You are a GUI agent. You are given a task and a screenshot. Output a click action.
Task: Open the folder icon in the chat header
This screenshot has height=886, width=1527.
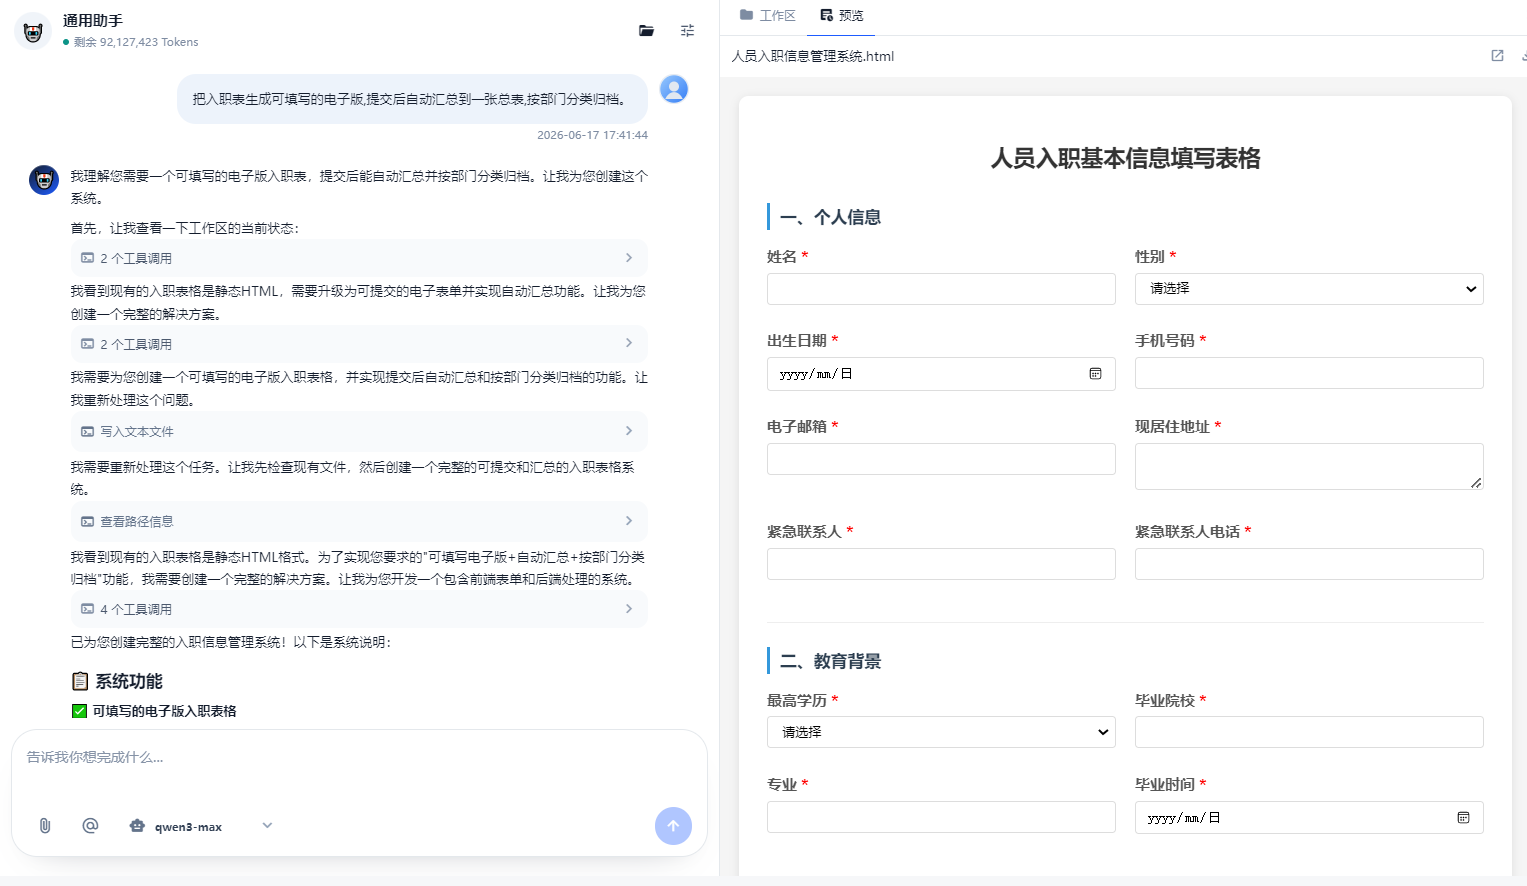click(646, 31)
